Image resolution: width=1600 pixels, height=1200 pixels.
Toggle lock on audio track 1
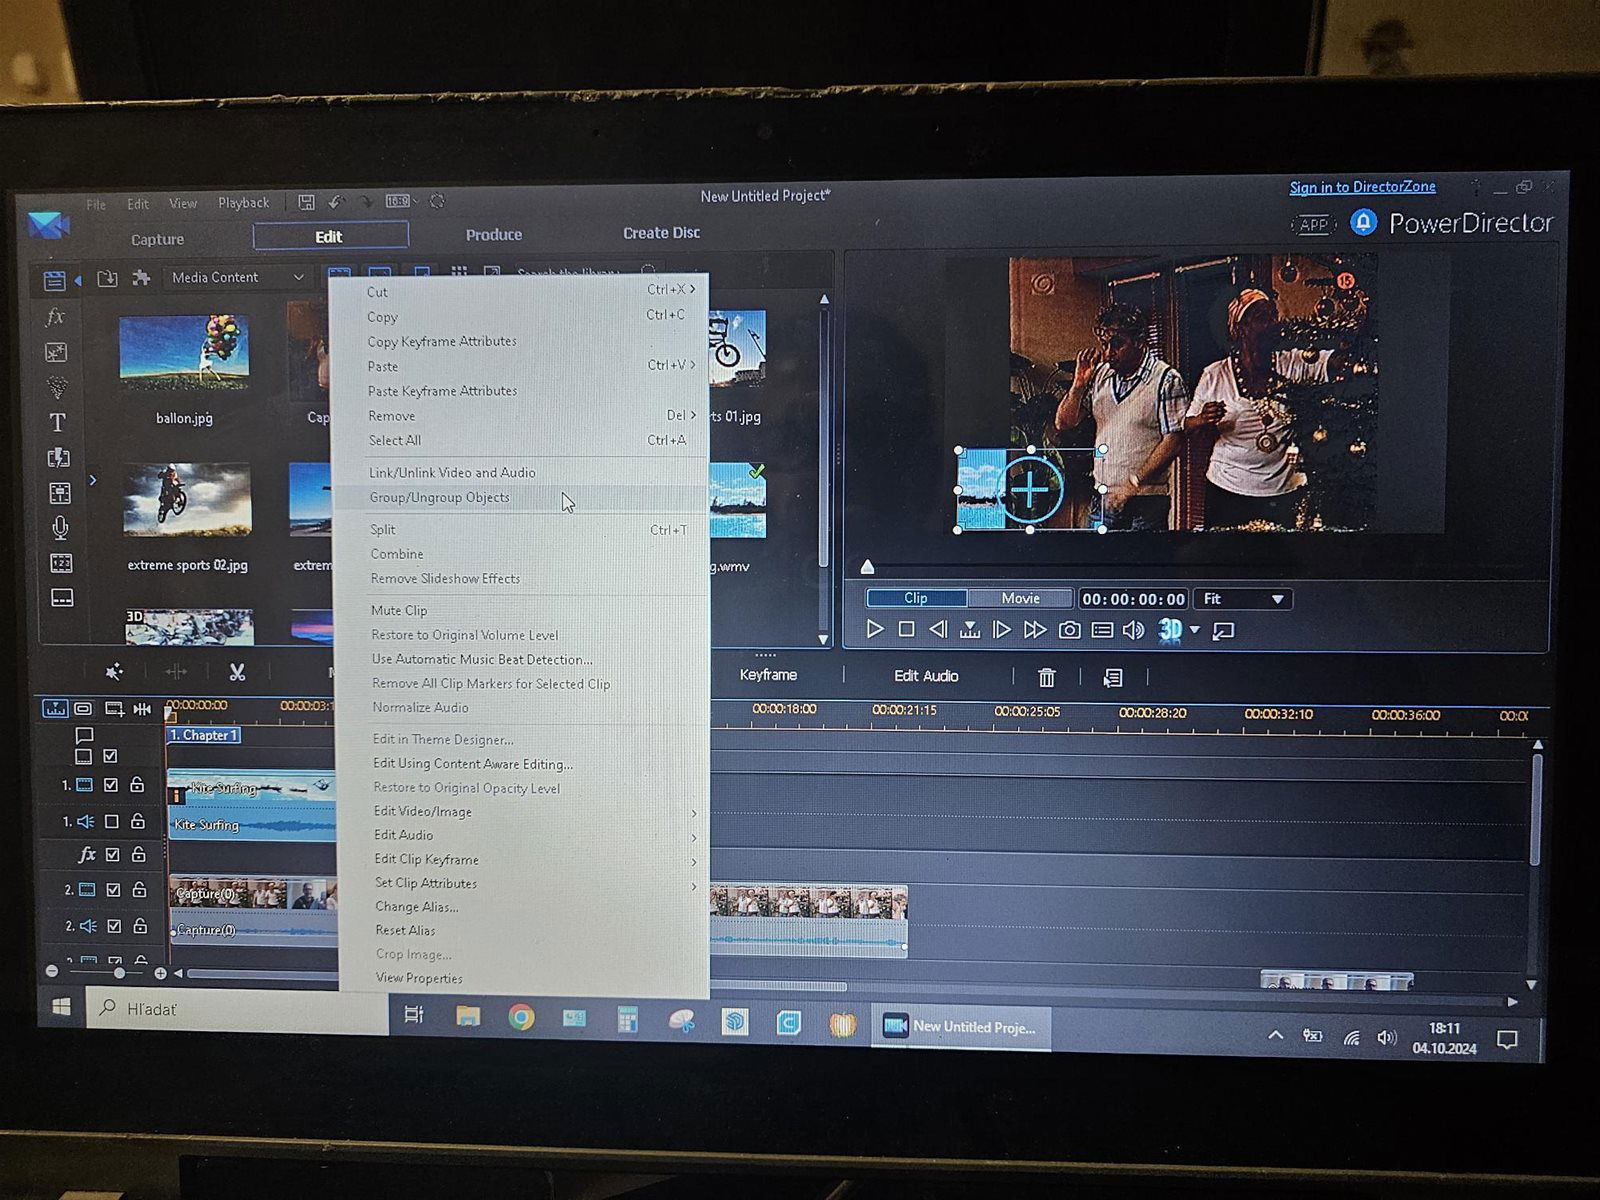coord(138,821)
